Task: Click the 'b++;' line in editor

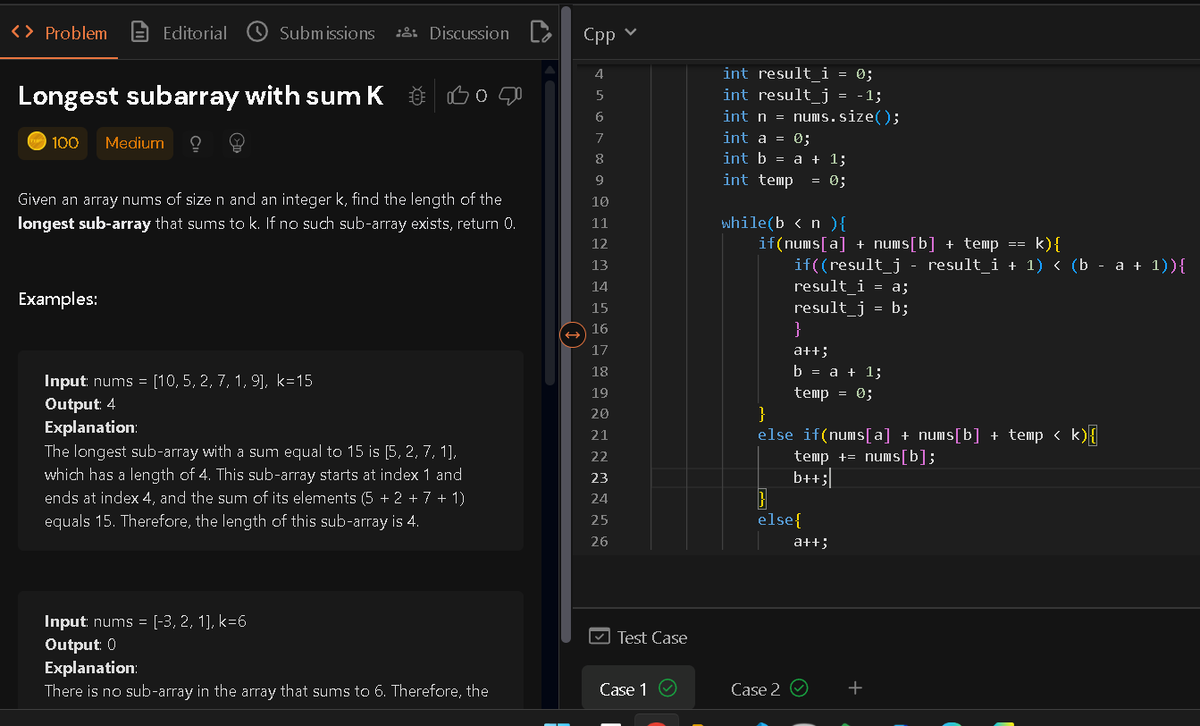Action: click(811, 477)
